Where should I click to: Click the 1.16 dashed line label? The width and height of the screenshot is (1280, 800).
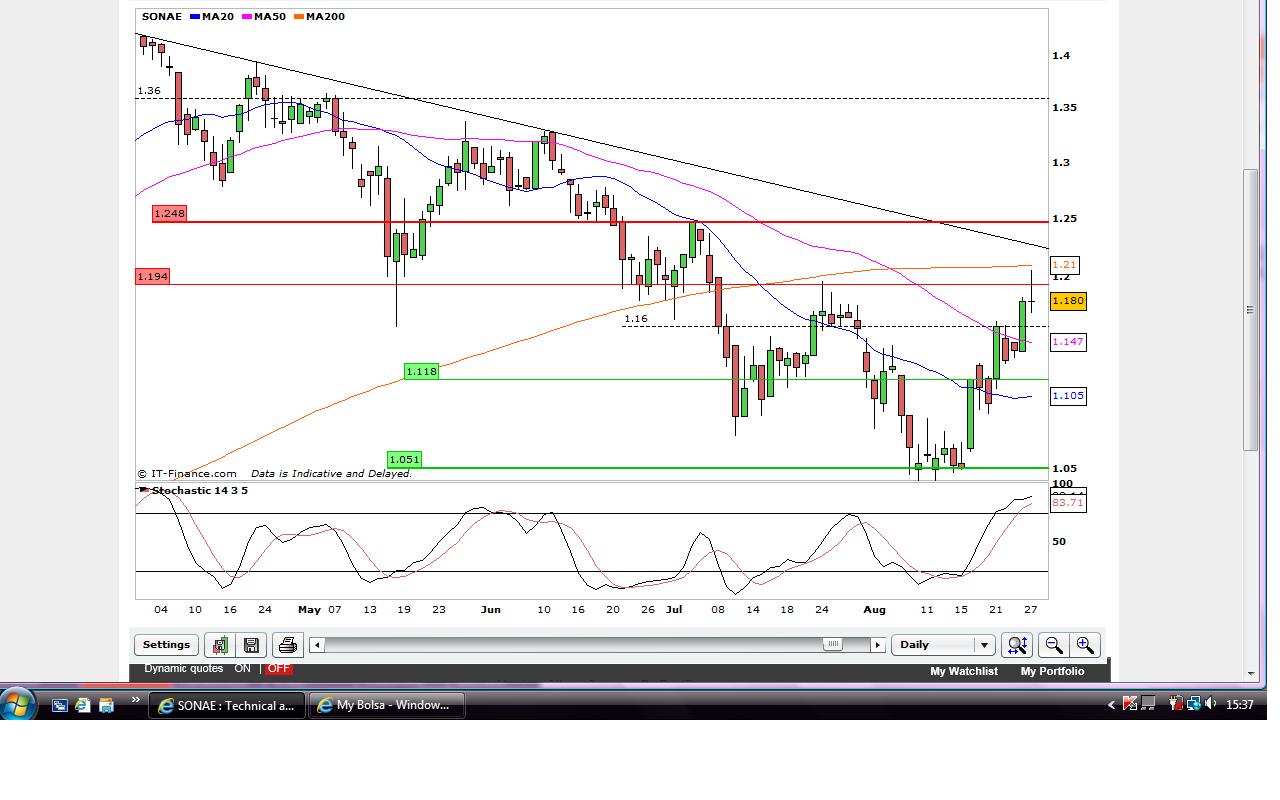636,319
